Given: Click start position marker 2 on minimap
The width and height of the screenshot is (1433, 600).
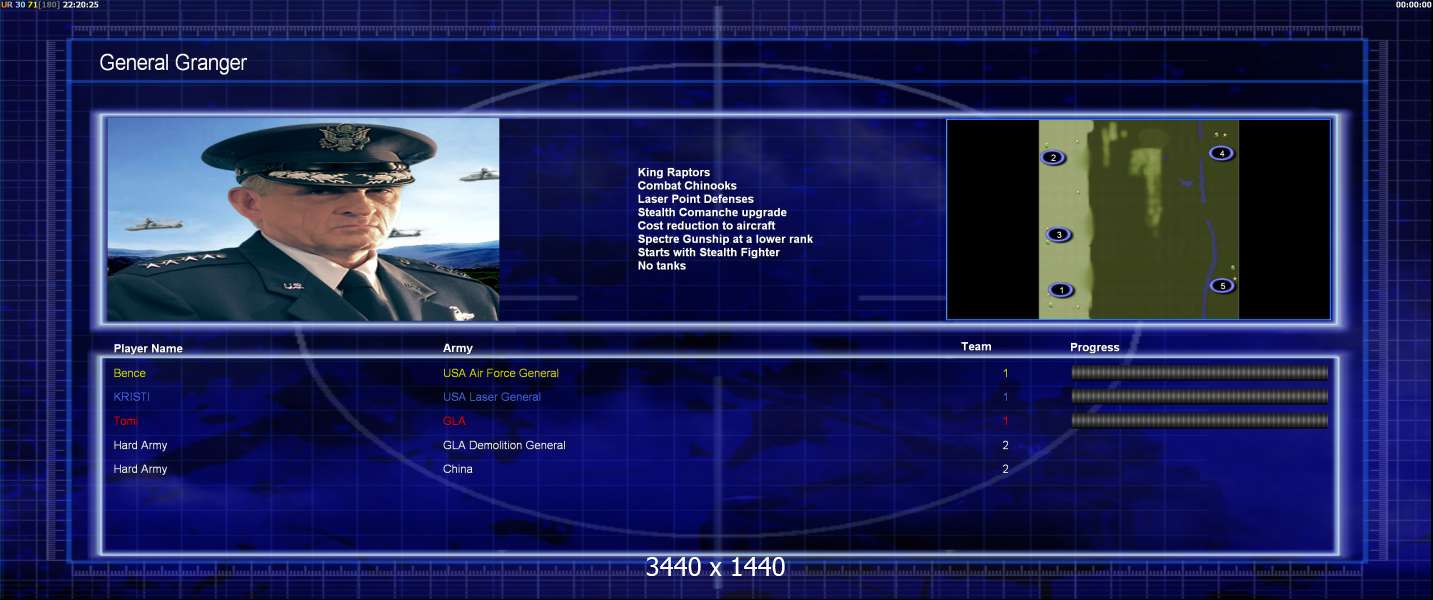Looking at the screenshot, I should (1053, 157).
